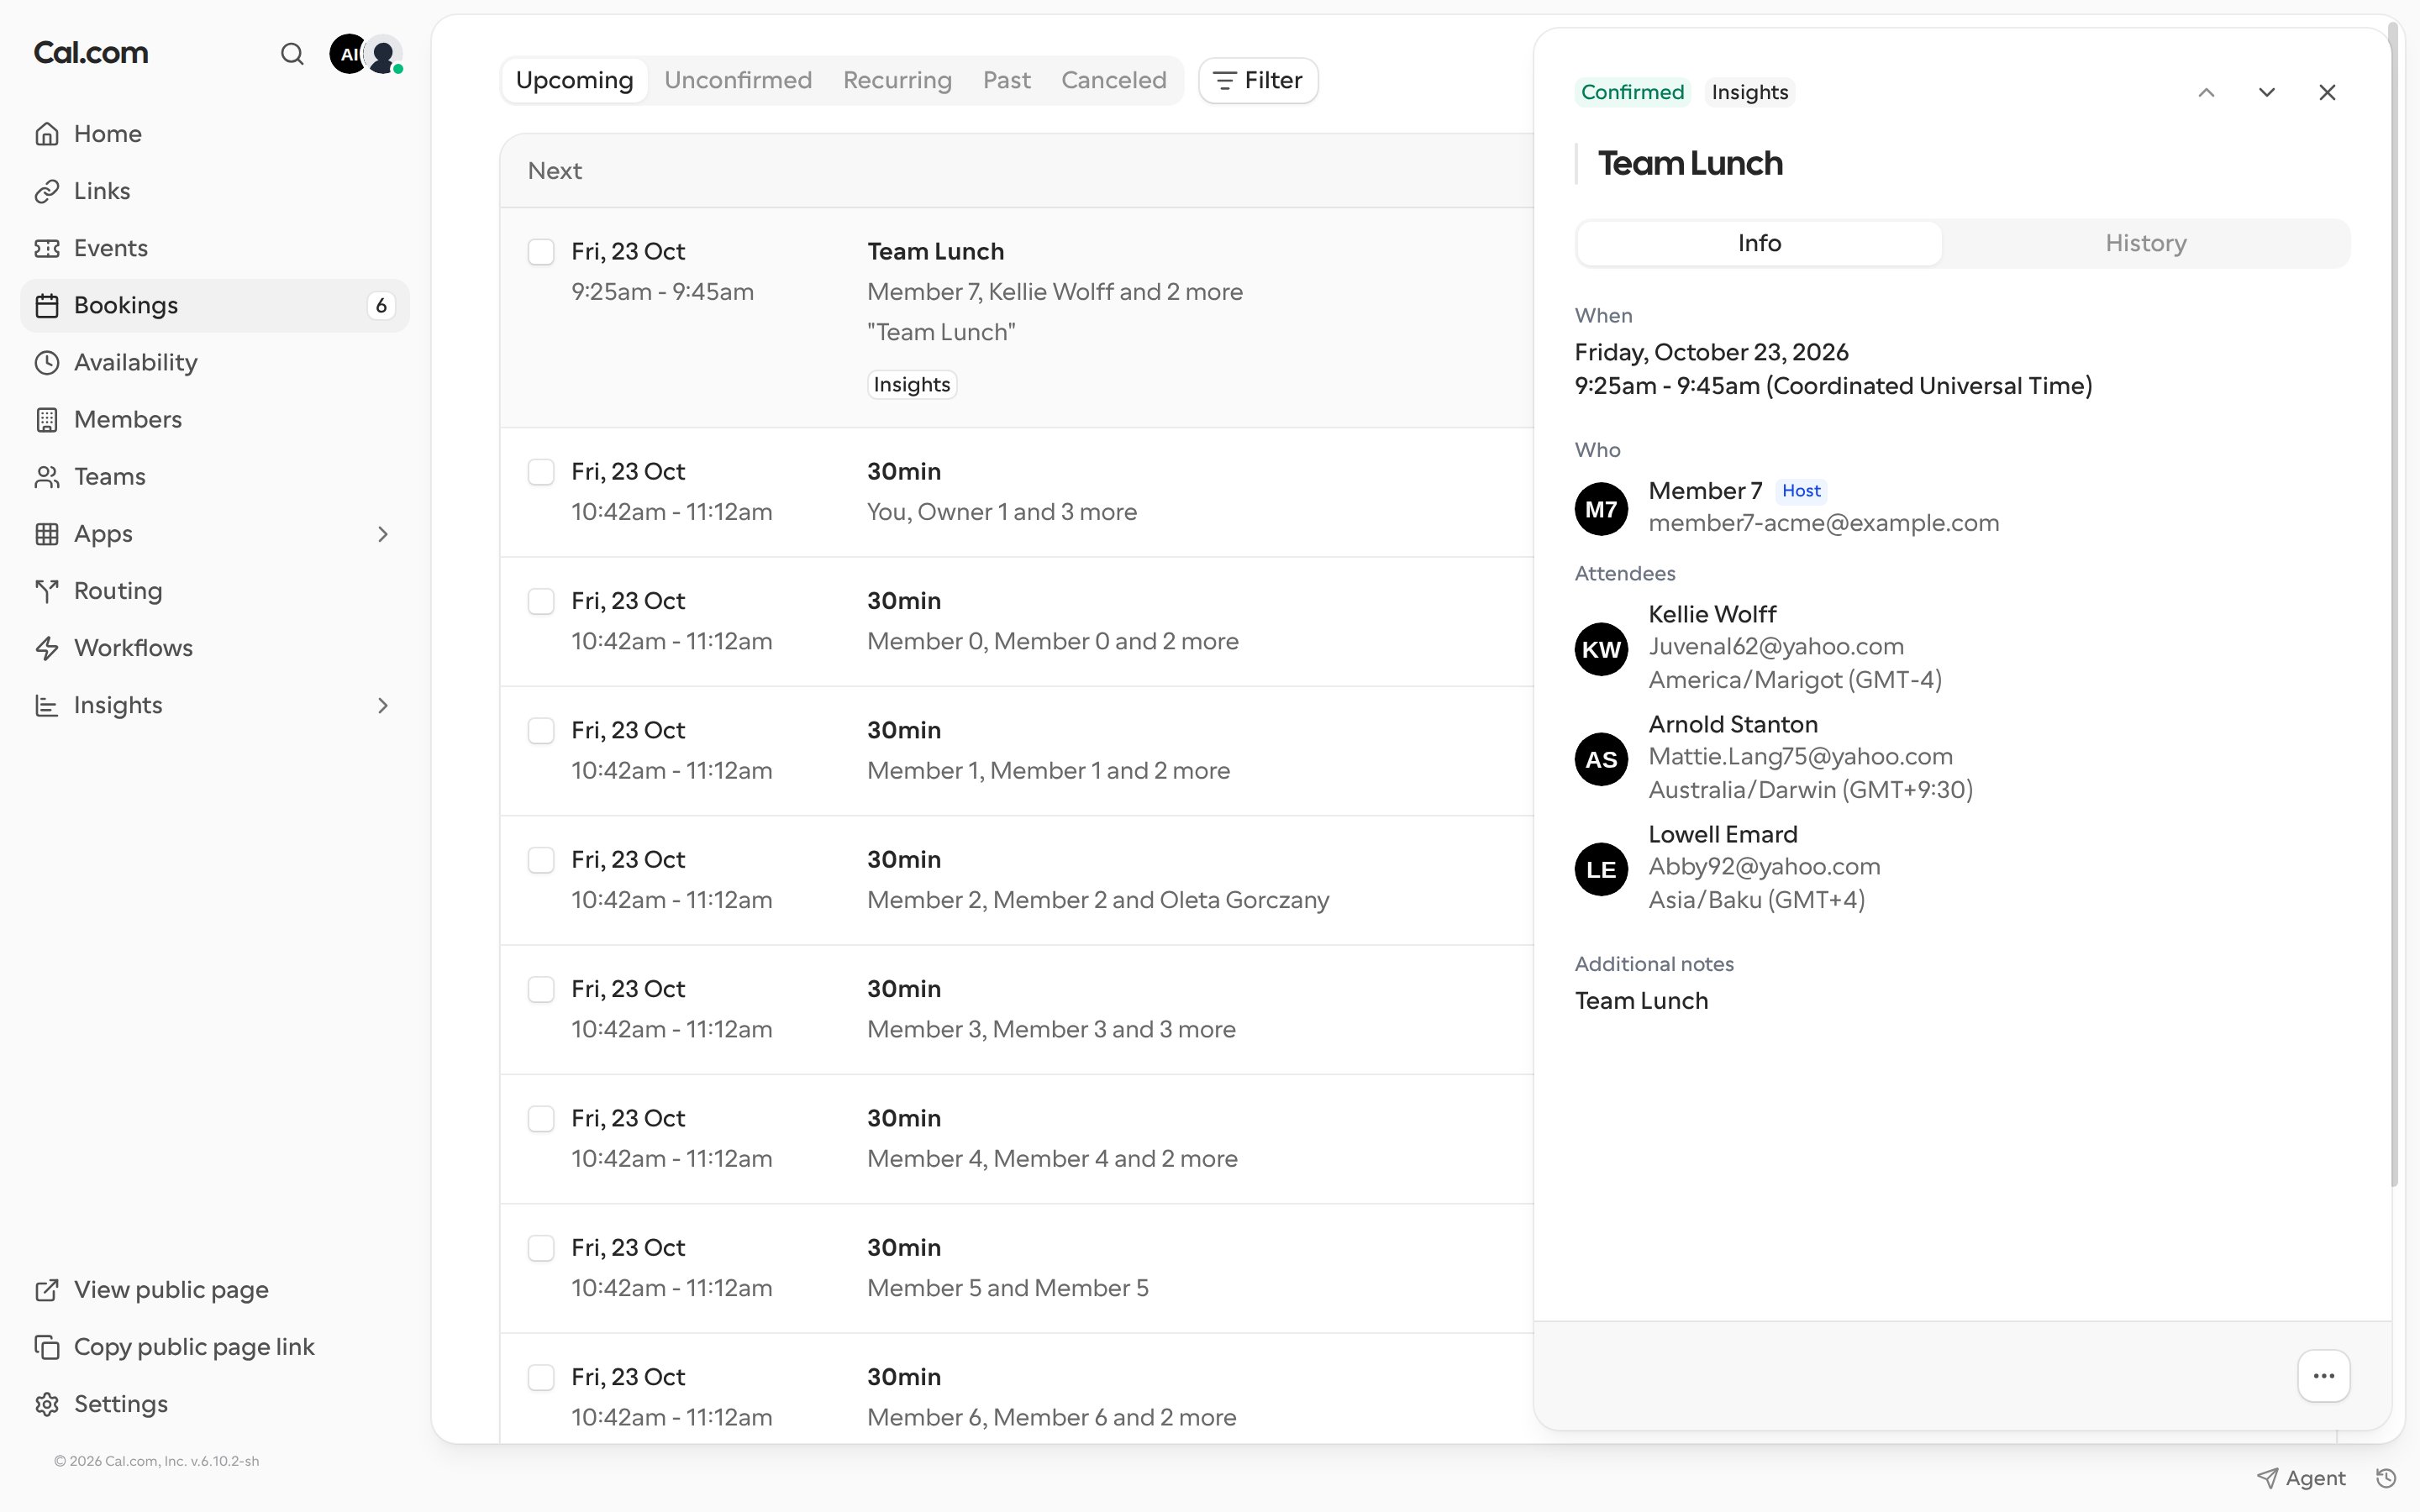
Task: Navigate to Teams in sidebar
Action: pyautogui.click(x=215, y=476)
